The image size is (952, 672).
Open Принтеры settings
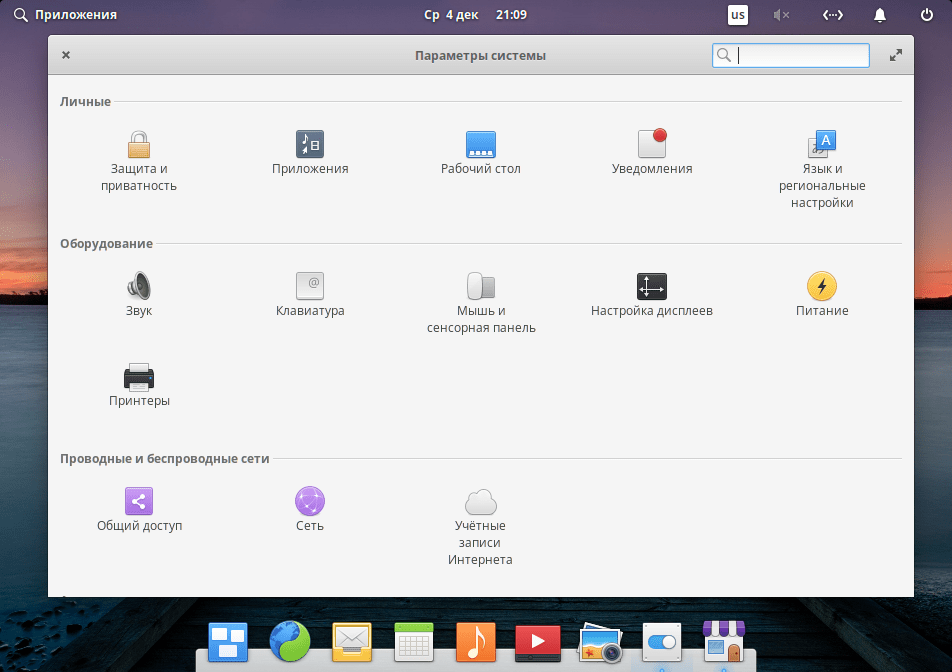(139, 378)
